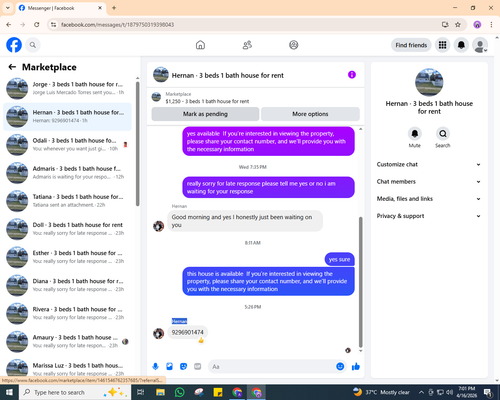
Task: Click More options button
Action: pyautogui.click(x=310, y=114)
